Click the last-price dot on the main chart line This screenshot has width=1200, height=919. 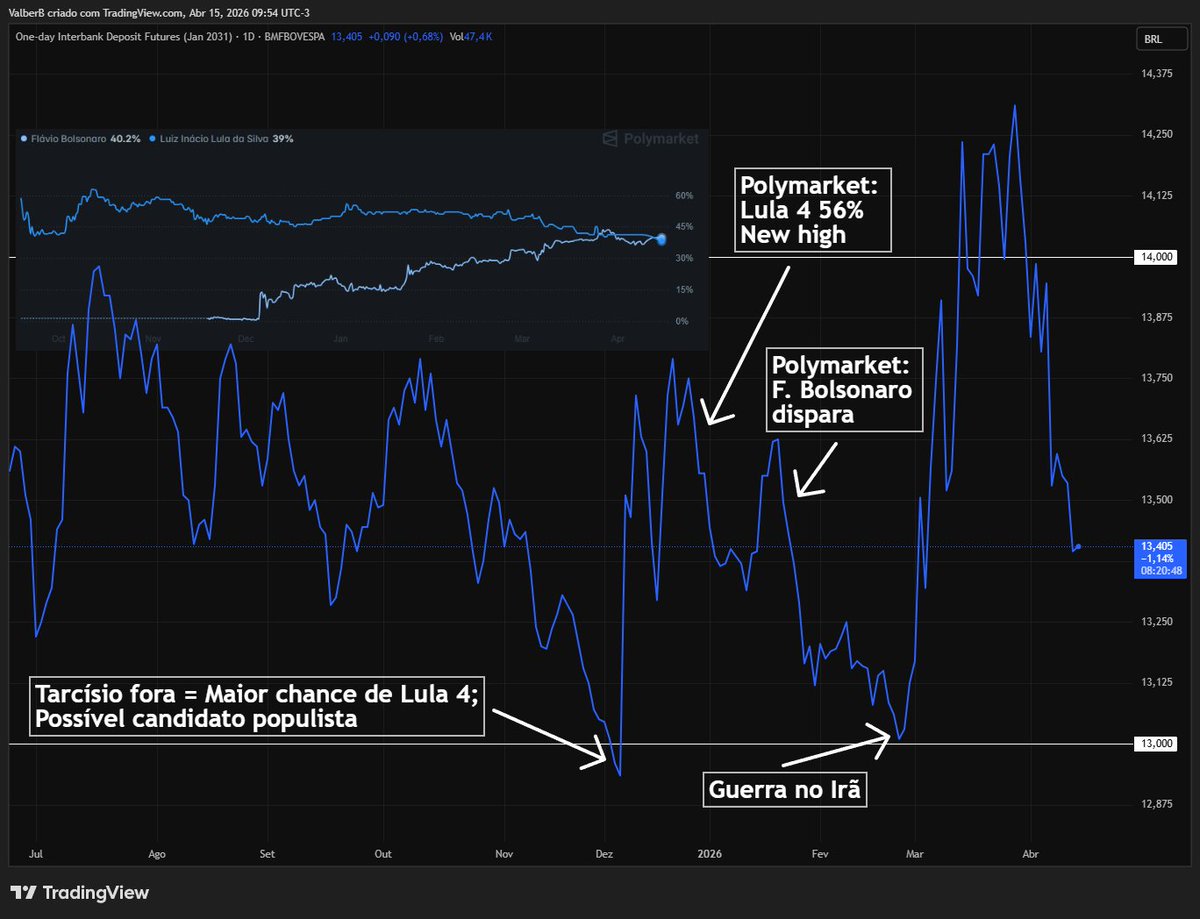pos(1078,546)
